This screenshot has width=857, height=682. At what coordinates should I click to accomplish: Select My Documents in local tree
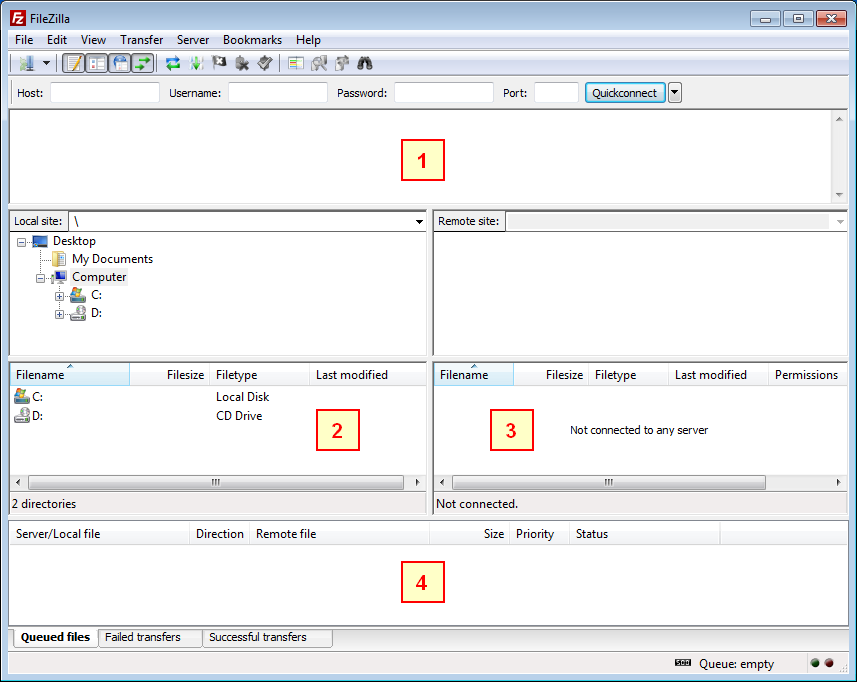pyautogui.click(x=113, y=259)
